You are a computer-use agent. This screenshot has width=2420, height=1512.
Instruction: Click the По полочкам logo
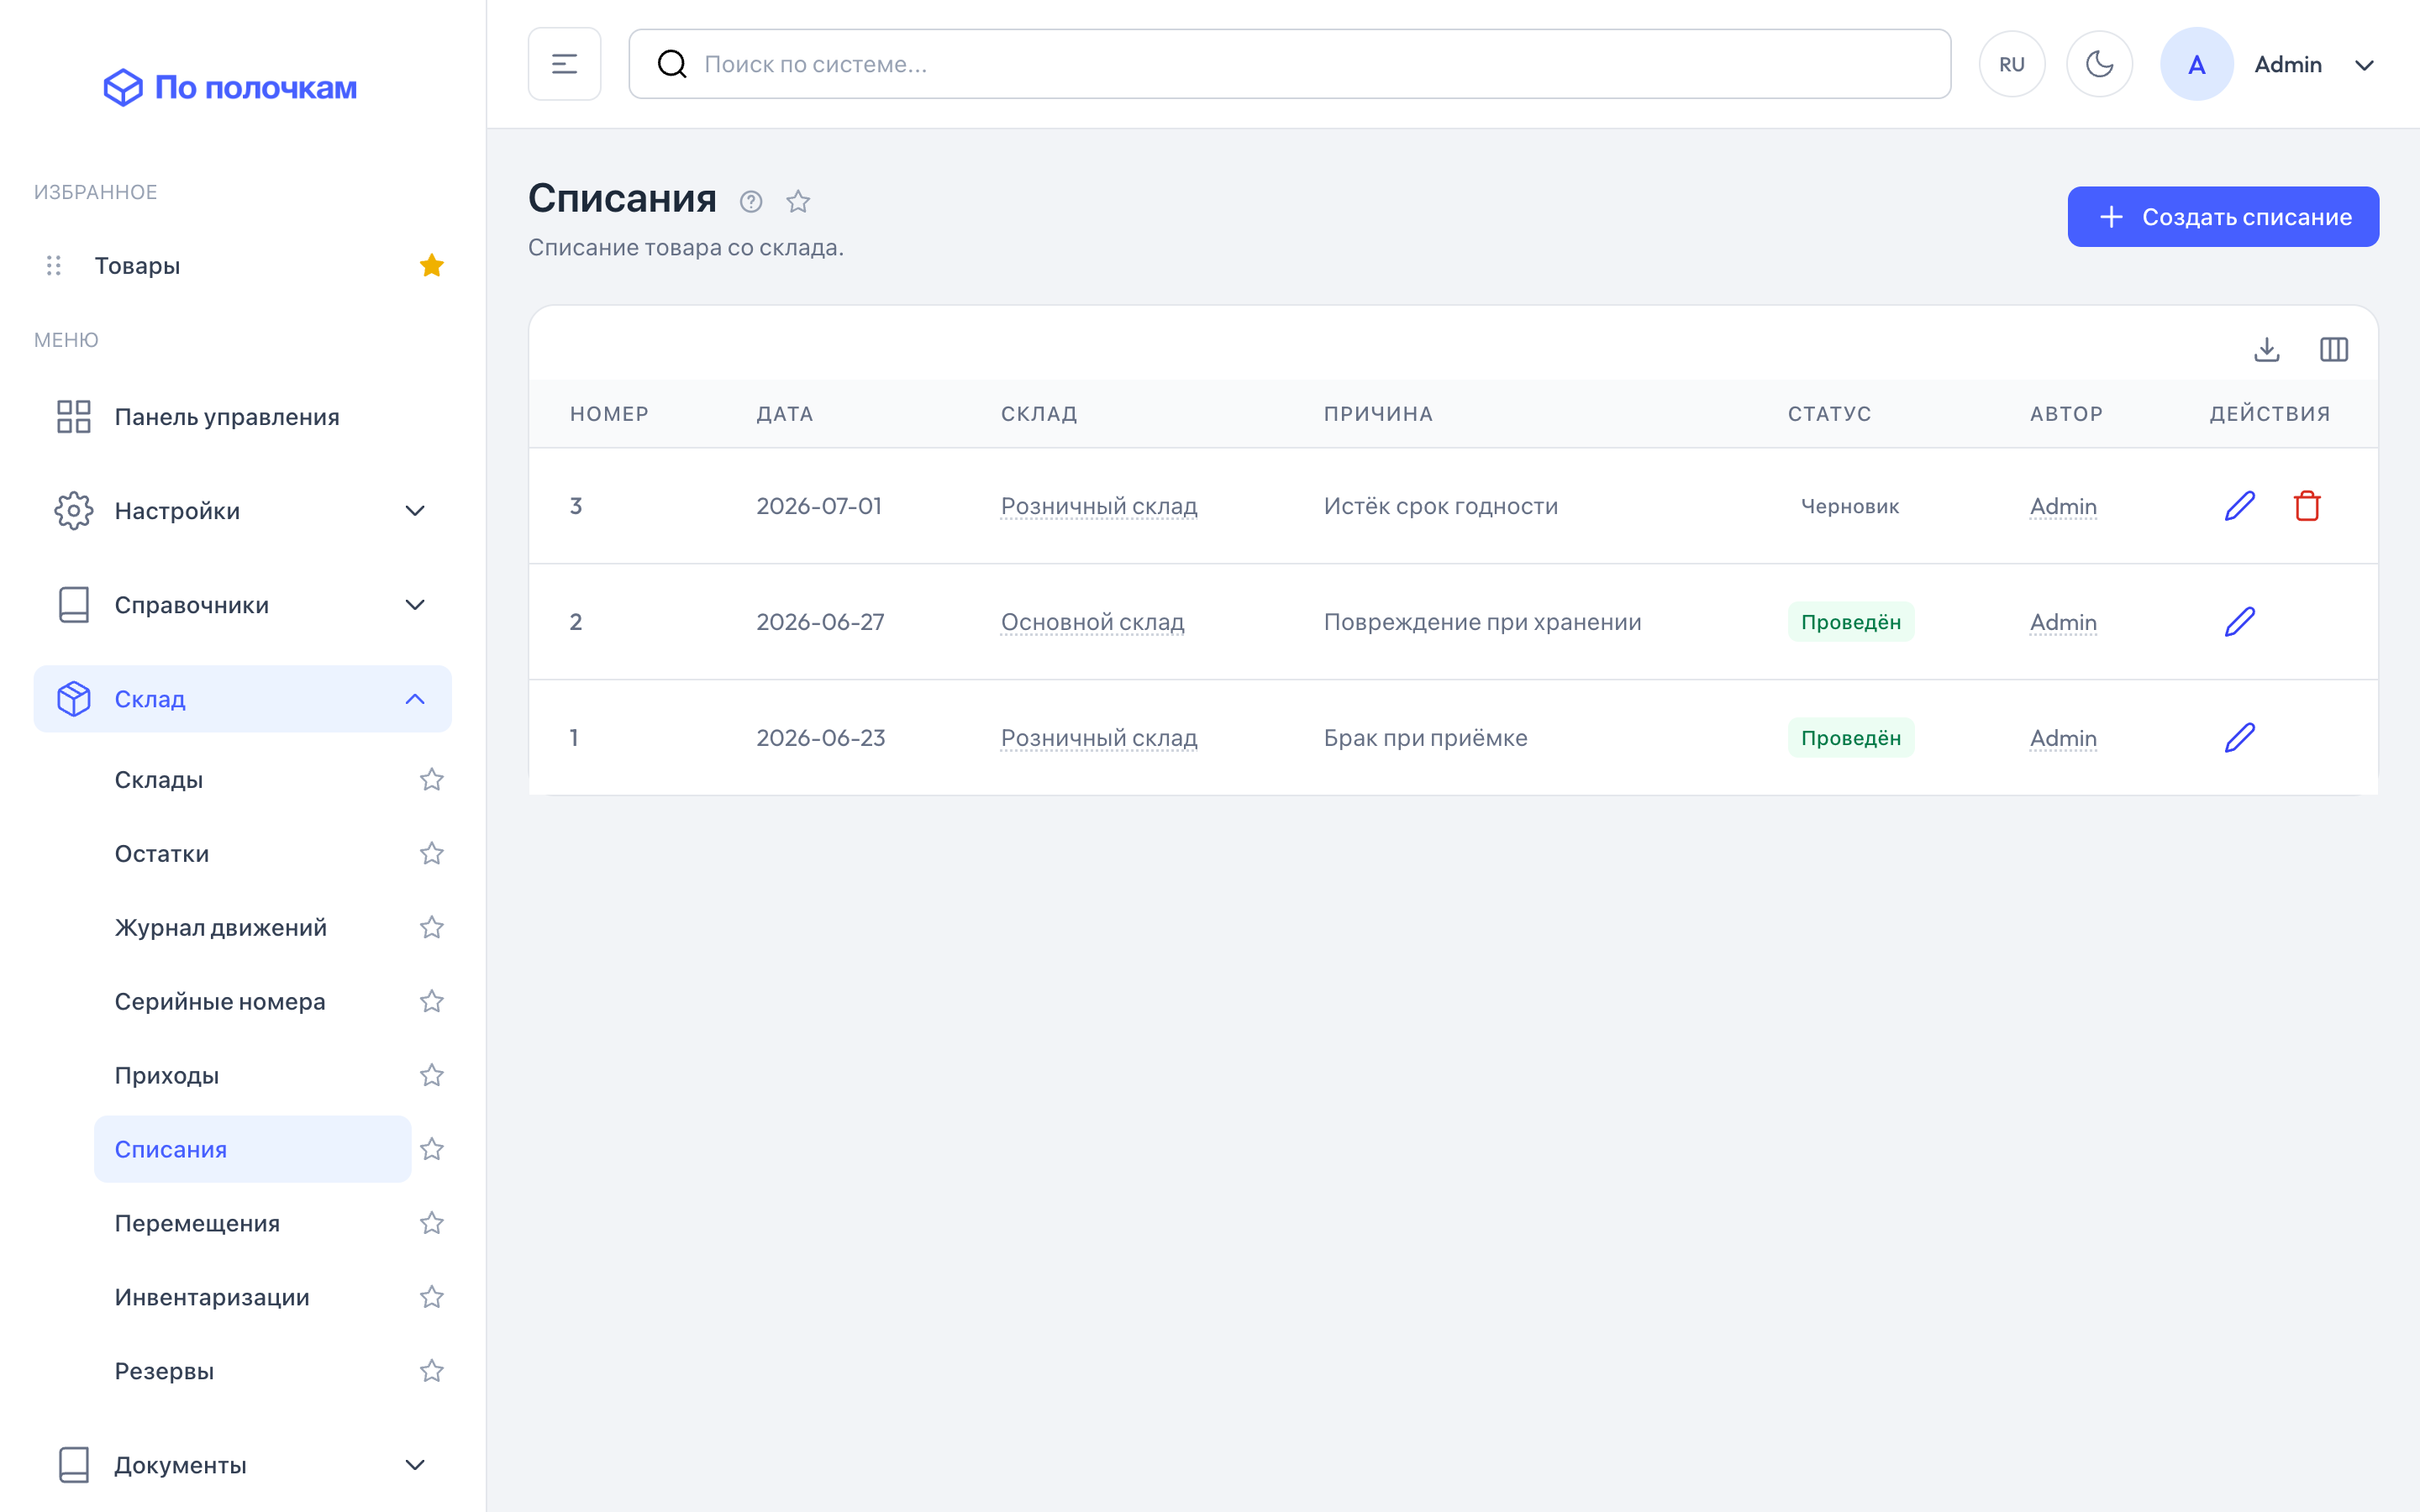(230, 87)
